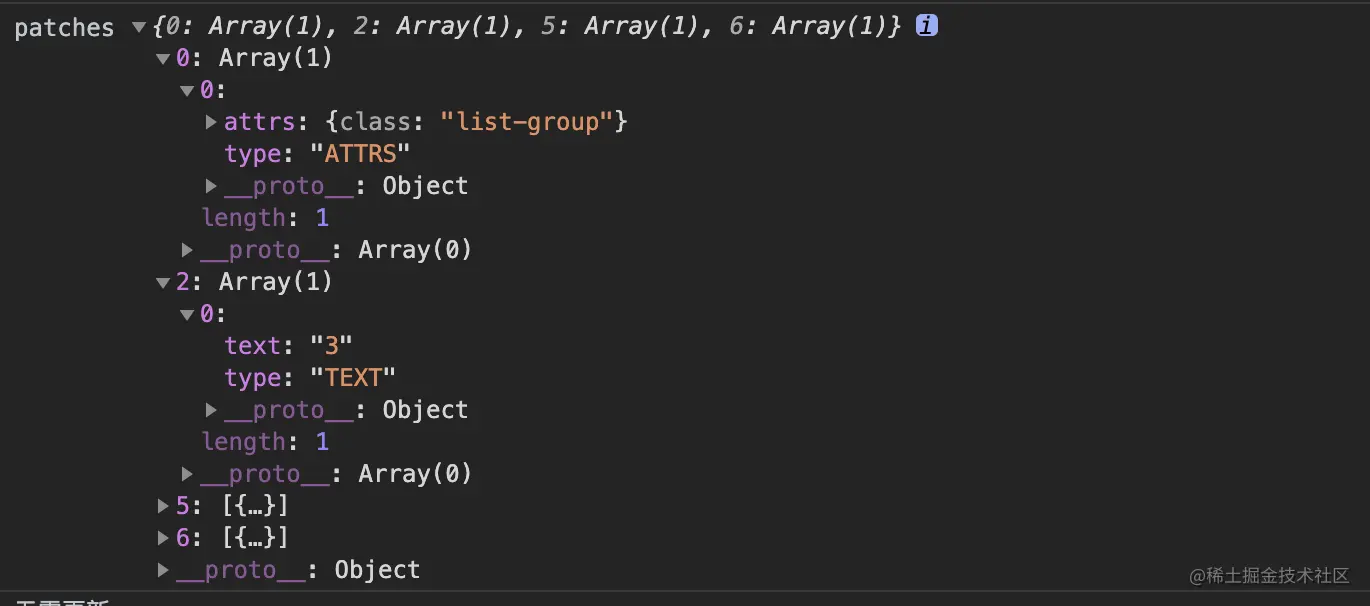Collapse the top-level patches object triangle

(x=139, y=28)
